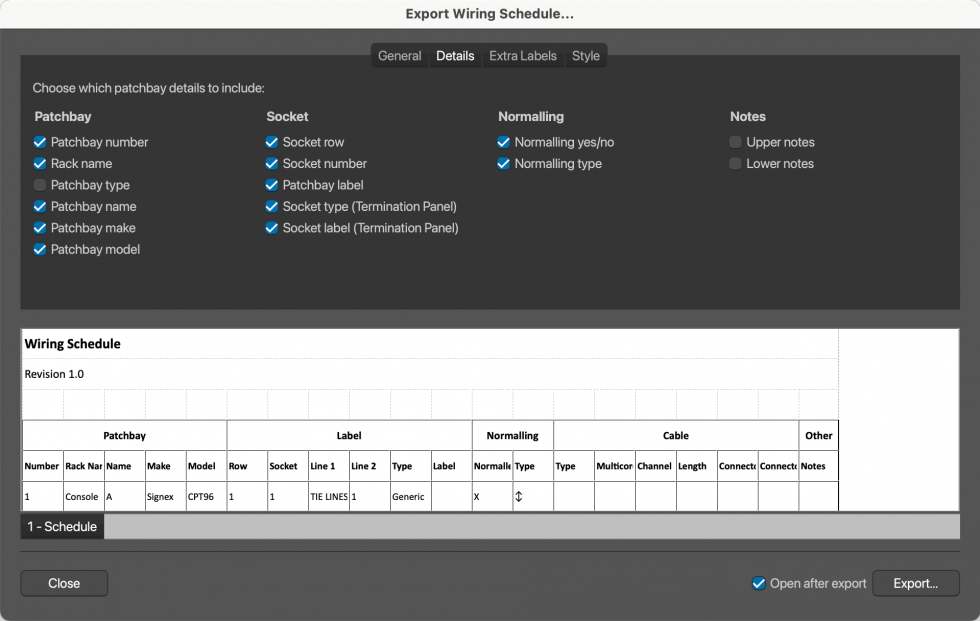
Task: Select the Details tab
Action: pyautogui.click(x=455, y=56)
